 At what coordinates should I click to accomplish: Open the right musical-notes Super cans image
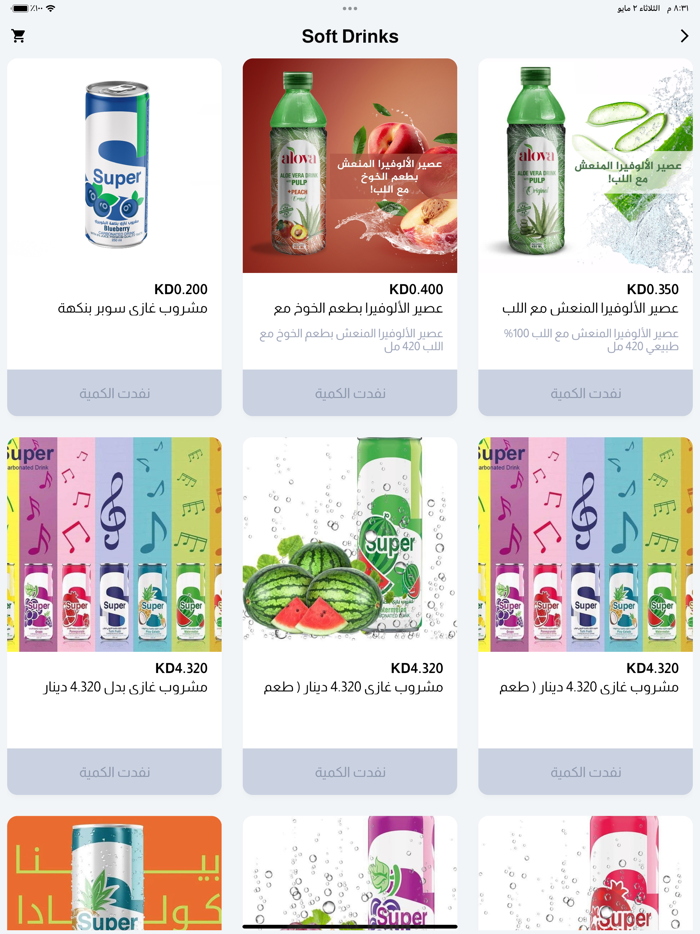point(585,544)
